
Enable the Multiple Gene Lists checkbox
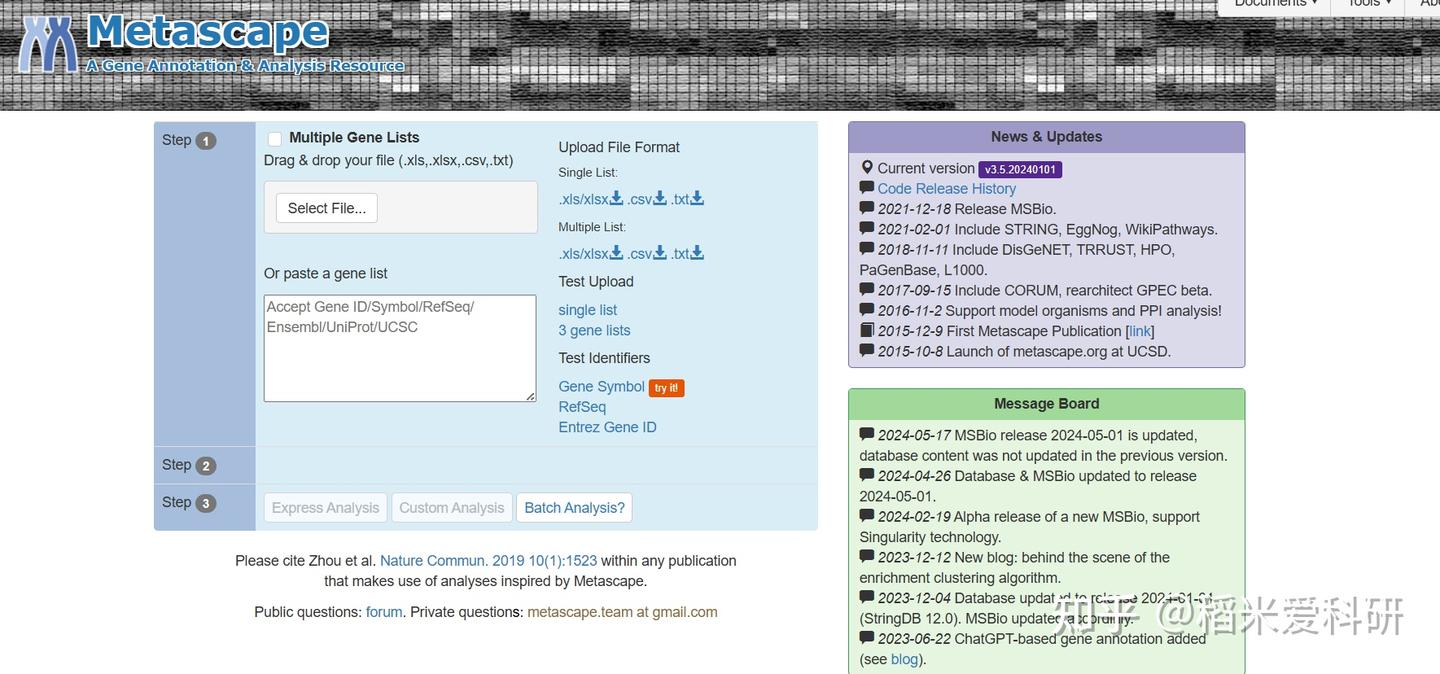coord(275,137)
